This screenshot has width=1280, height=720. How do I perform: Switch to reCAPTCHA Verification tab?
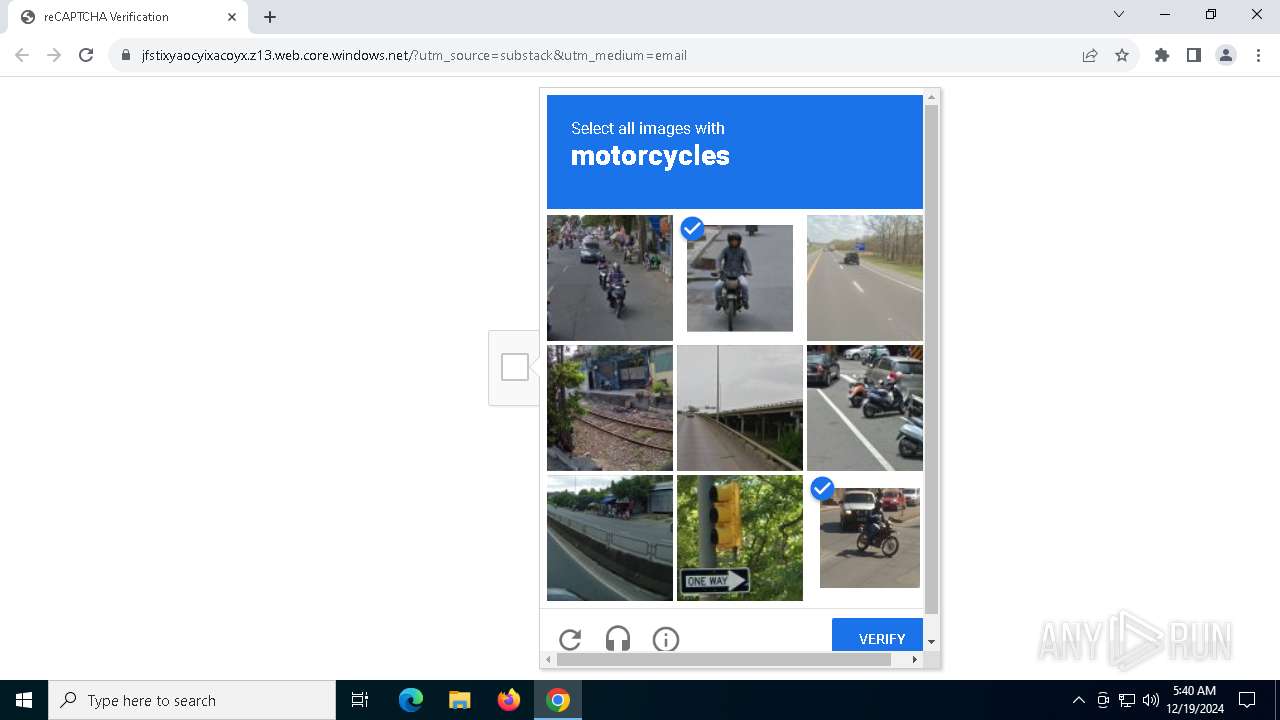[127, 17]
